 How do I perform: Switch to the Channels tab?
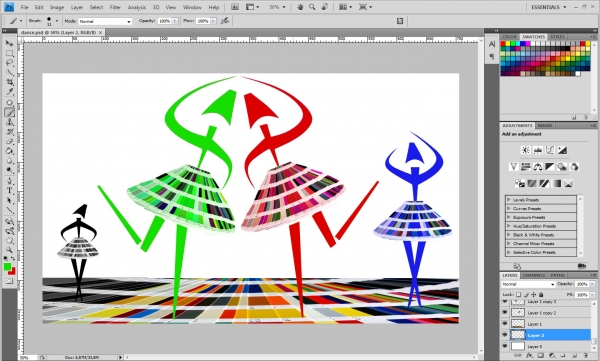pos(533,275)
